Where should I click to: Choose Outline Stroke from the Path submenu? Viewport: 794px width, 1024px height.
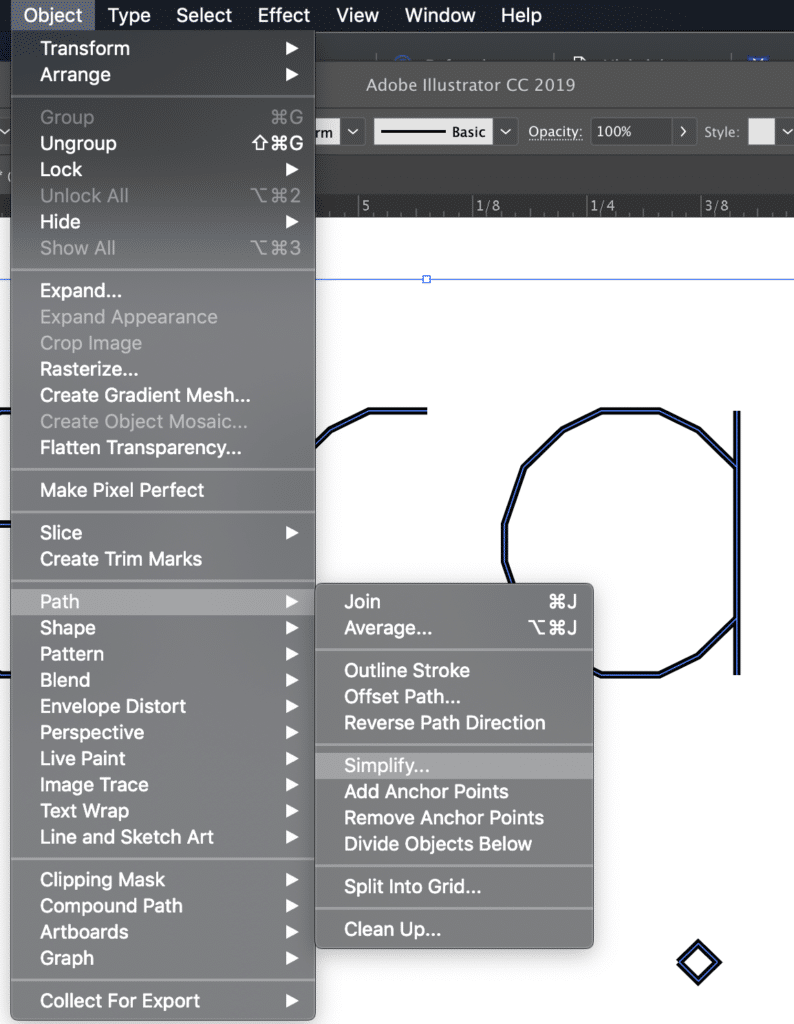tap(454, 671)
